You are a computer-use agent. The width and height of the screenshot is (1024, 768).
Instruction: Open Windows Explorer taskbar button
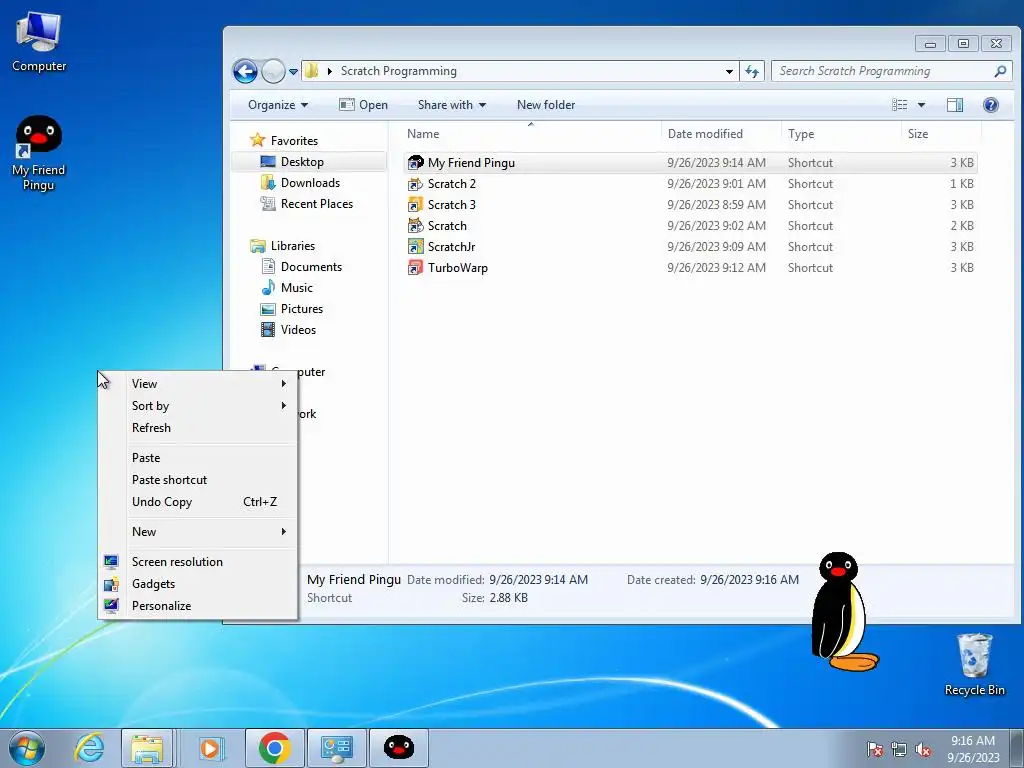click(147, 748)
